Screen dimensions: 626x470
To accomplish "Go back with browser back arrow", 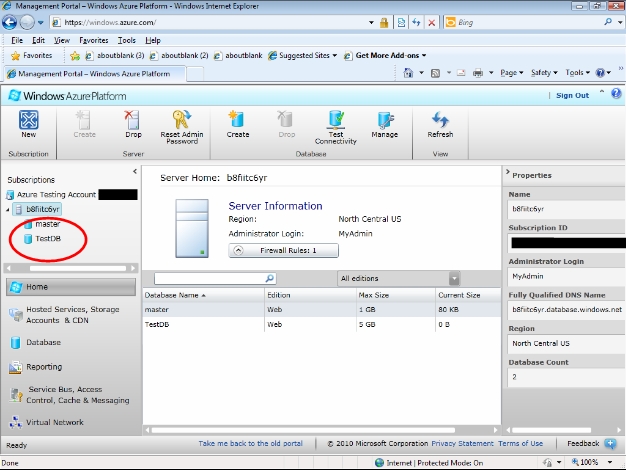I will point(10,22).
